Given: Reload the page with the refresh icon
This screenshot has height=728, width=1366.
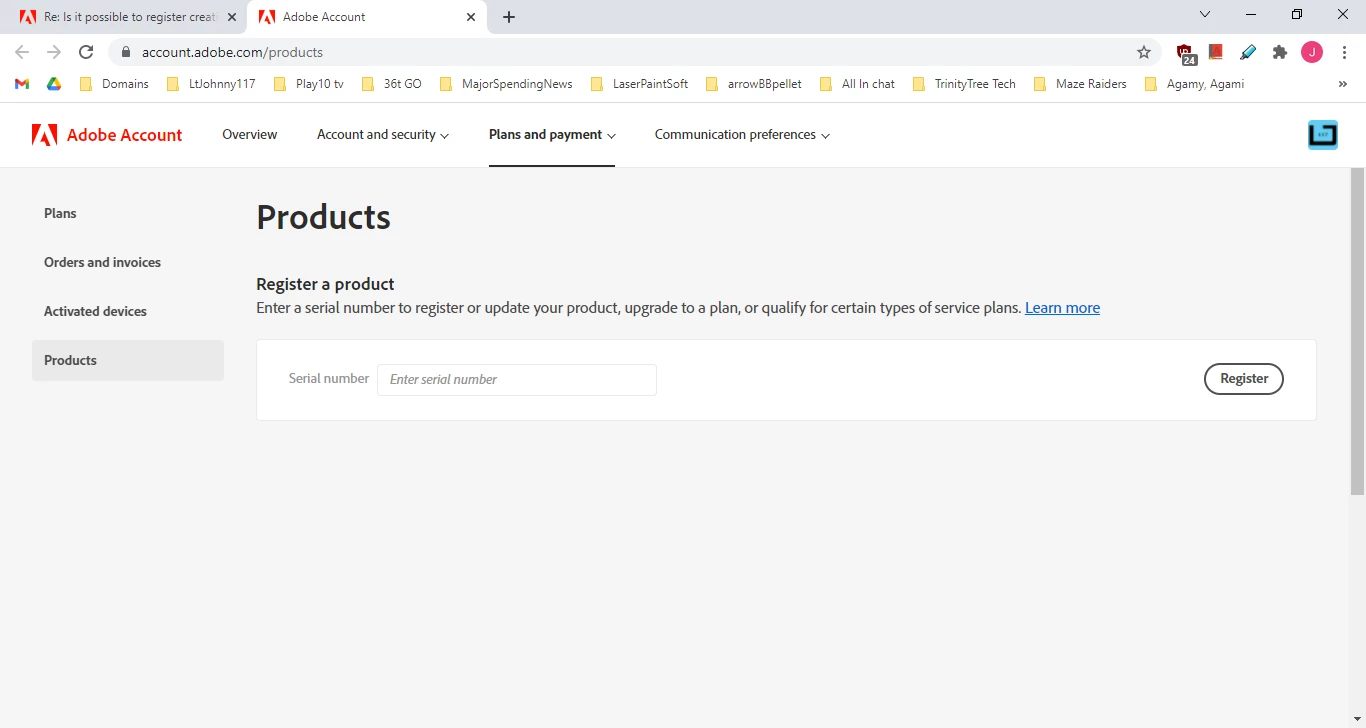Looking at the screenshot, I should [86, 52].
